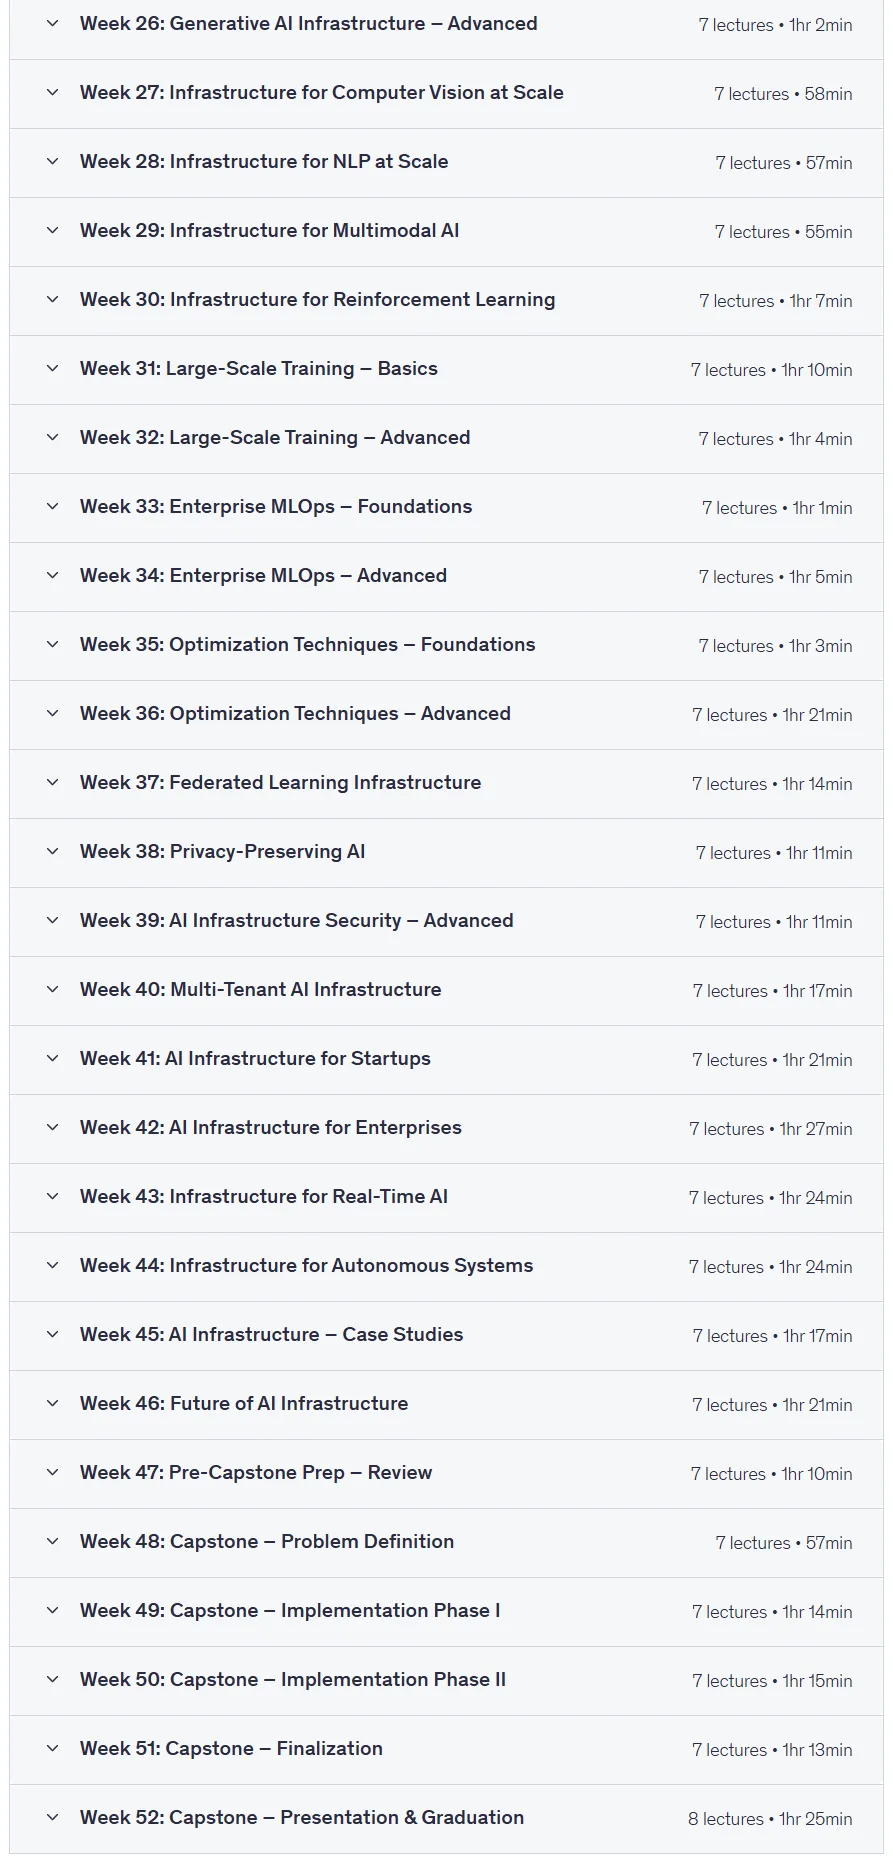Expand Week 52 Presentation & Graduation chevron
Screen dimensions: 893x1864
[x=52, y=1817]
